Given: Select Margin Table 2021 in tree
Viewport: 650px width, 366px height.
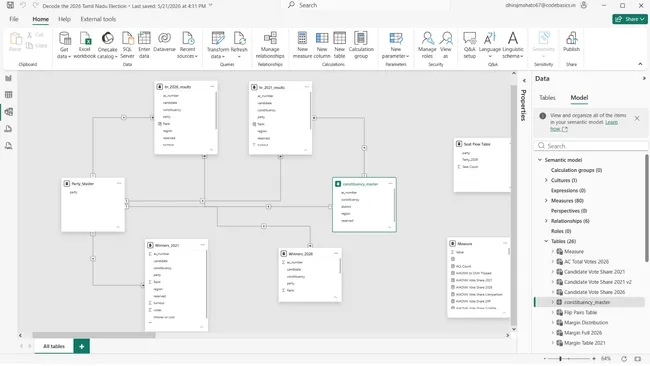Looking at the screenshot, I should [x=585, y=343].
